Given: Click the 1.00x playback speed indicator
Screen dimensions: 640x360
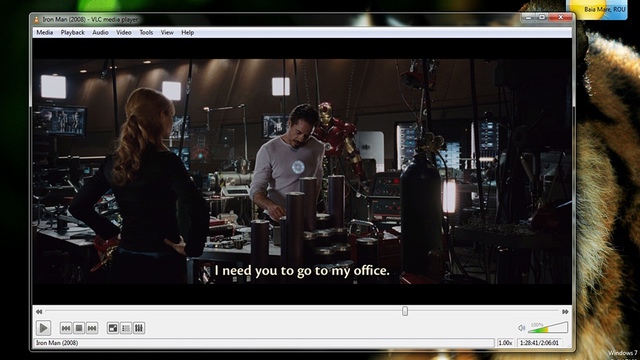Looking at the screenshot, I should click(x=505, y=343).
